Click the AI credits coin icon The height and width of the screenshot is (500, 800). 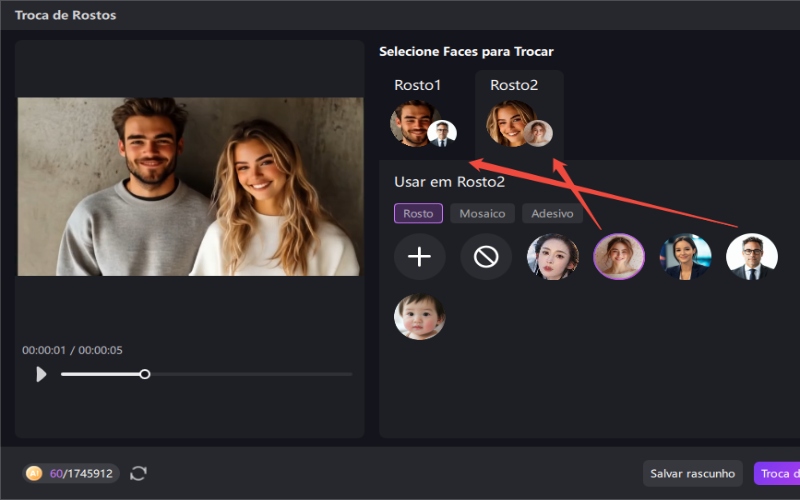click(x=35, y=473)
